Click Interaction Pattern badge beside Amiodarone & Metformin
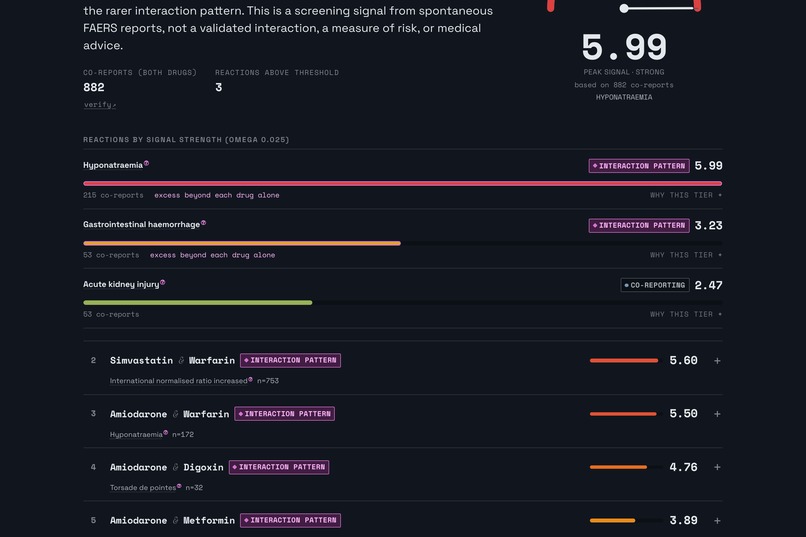The height and width of the screenshot is (537, 806). tap(290, 520)
